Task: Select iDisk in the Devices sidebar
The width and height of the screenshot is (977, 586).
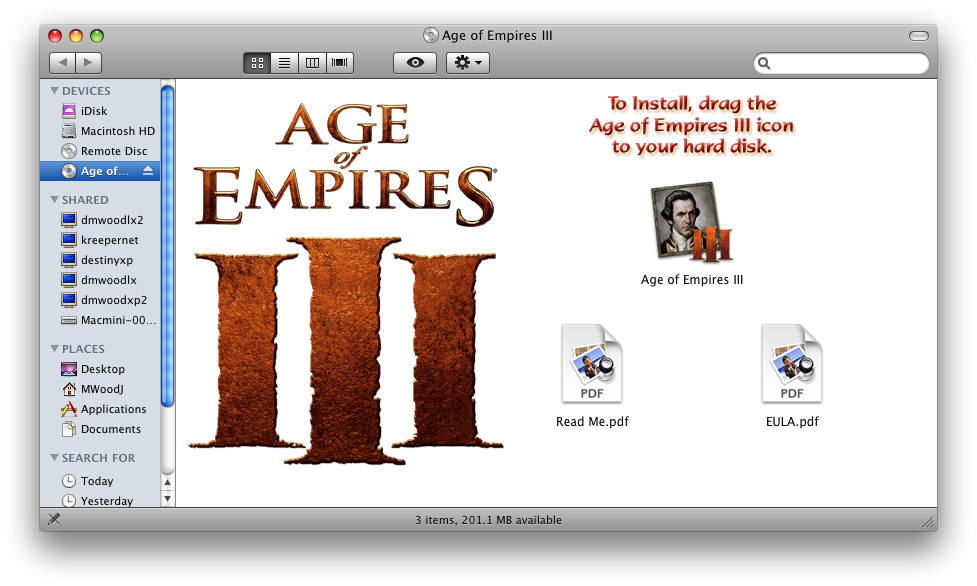Action: [94, 111]
